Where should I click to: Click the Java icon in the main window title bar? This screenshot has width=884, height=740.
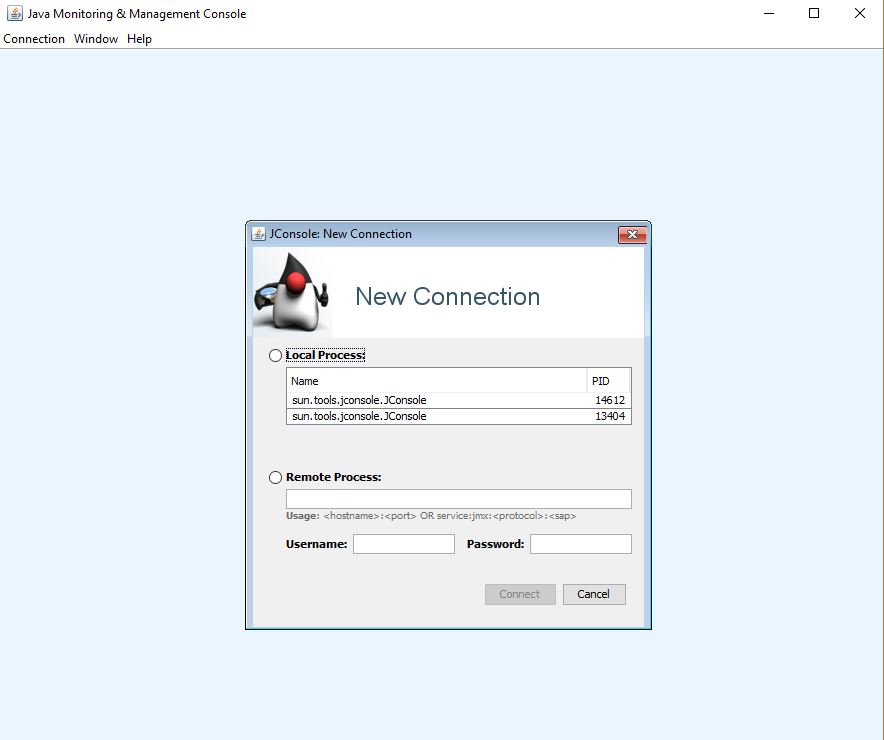point(15,14)
